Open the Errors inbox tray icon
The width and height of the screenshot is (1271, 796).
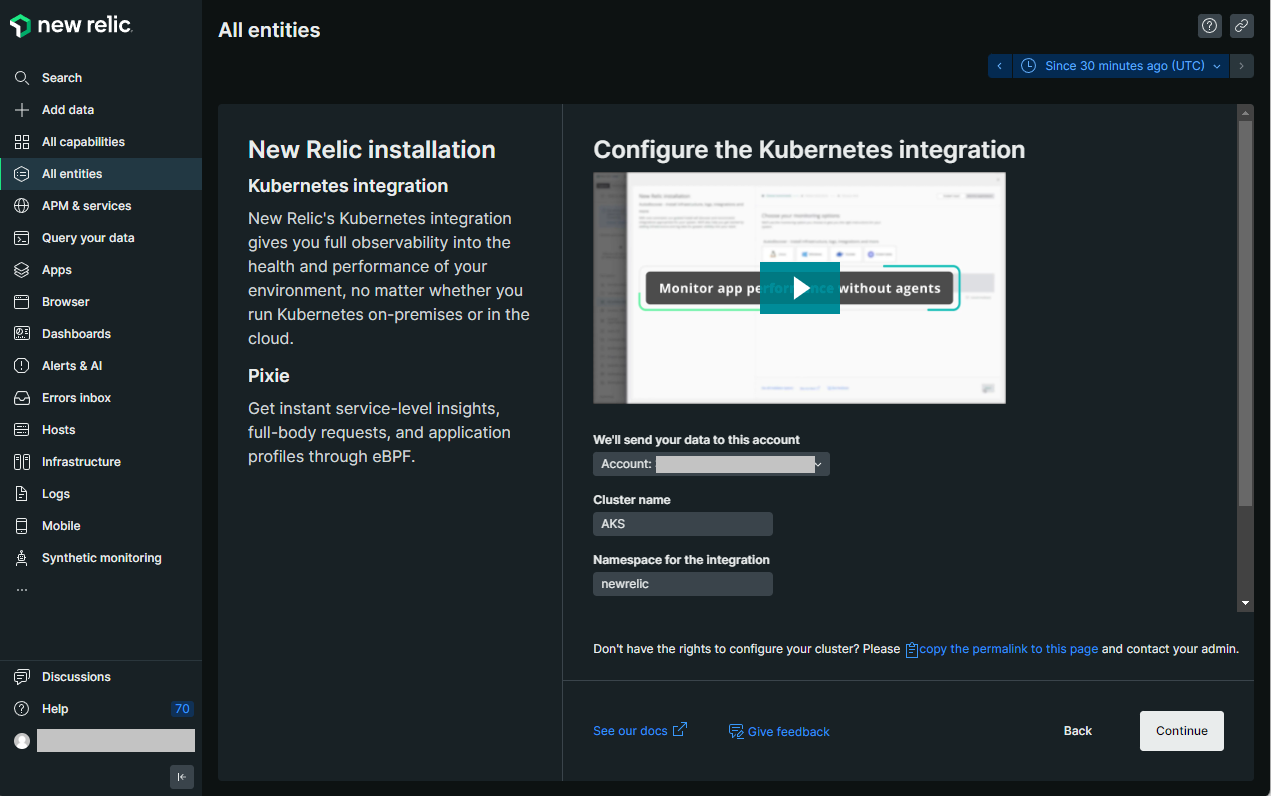coord(22,398)
